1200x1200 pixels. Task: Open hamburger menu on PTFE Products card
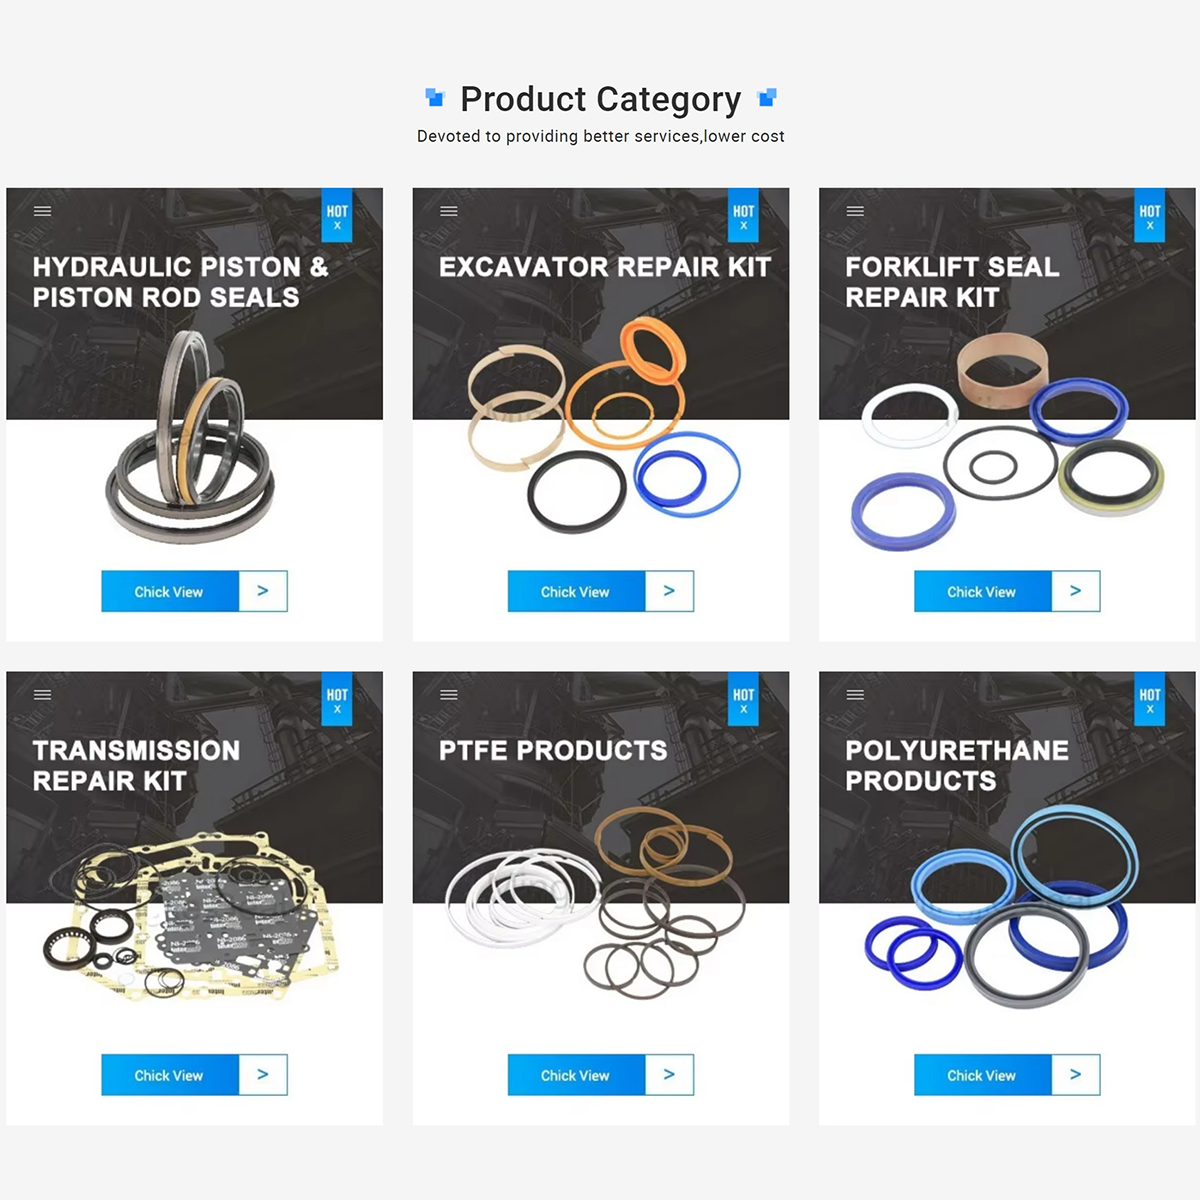click(x=449, y=695)
